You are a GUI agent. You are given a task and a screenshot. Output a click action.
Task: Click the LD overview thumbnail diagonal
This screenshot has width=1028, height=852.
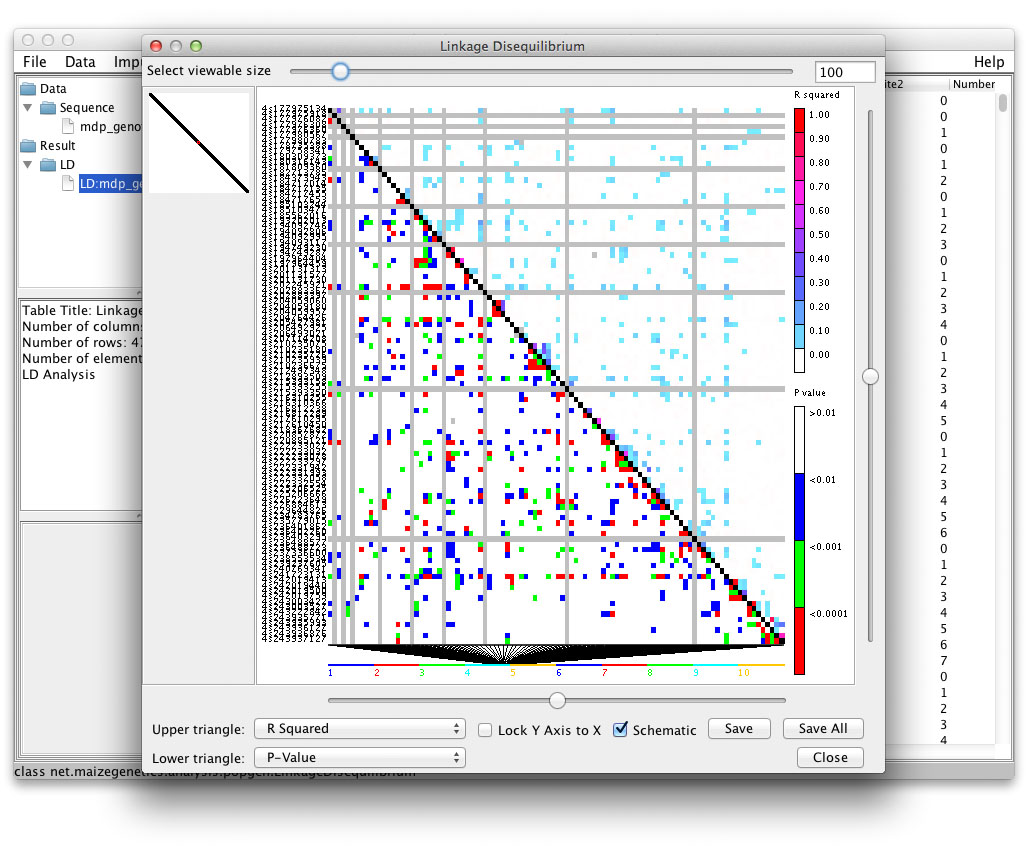coord(199,143)
